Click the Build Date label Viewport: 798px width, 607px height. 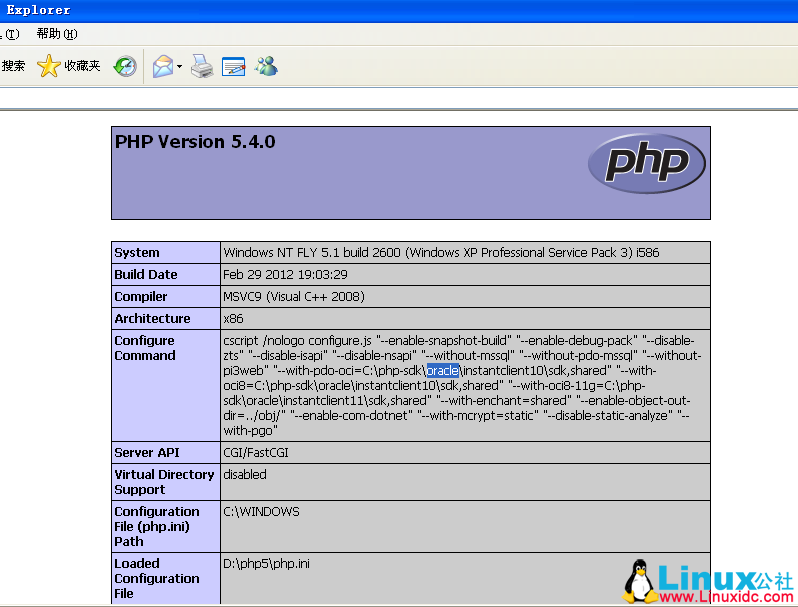pos(146,274)
